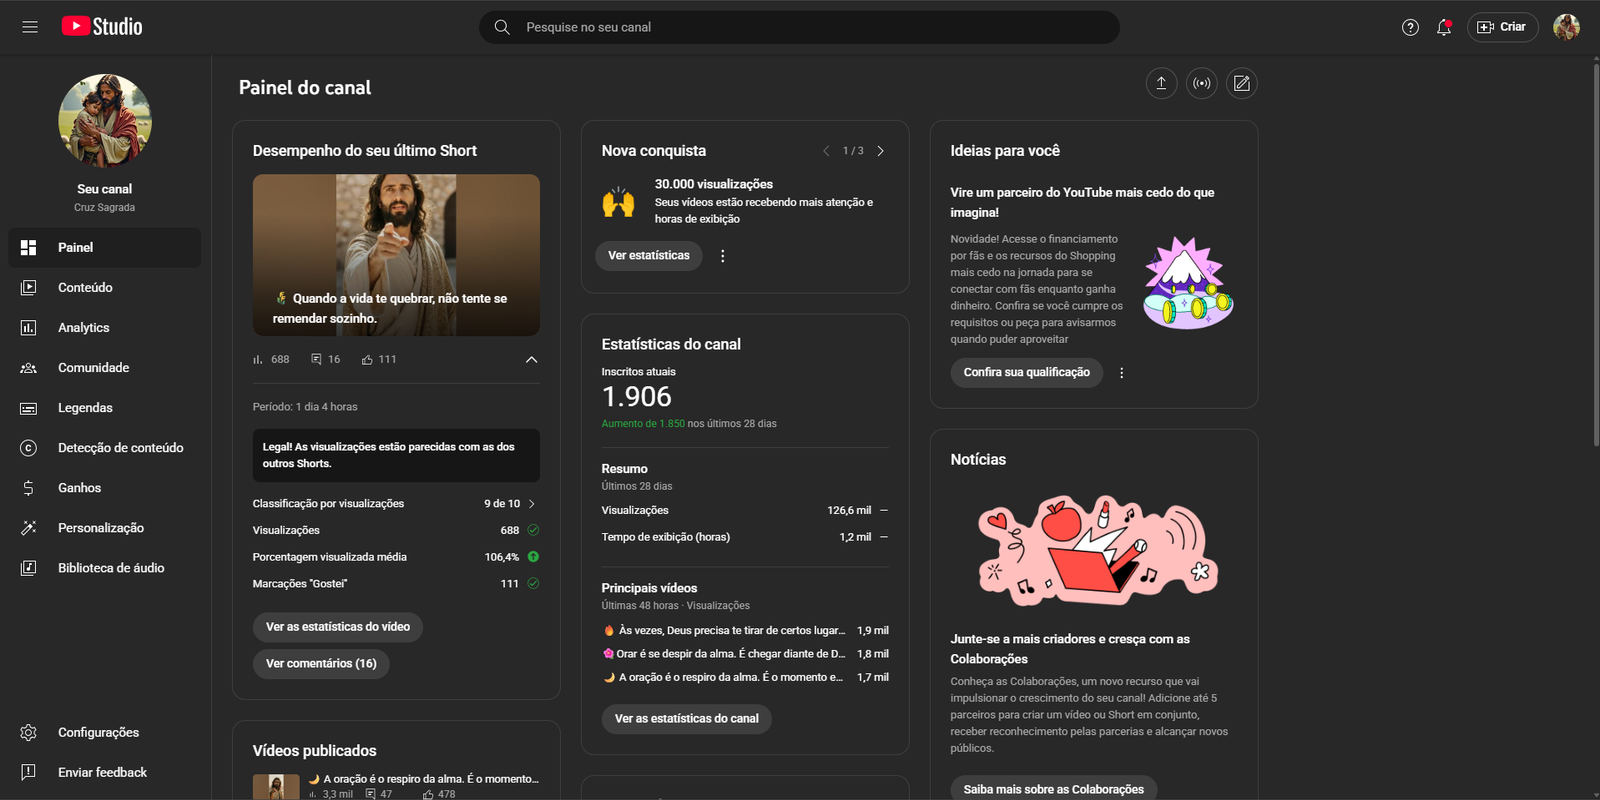This screenshot has width=1600, height=800.
Task: Open the Criar dropdown button
Action: [1502, 27]
